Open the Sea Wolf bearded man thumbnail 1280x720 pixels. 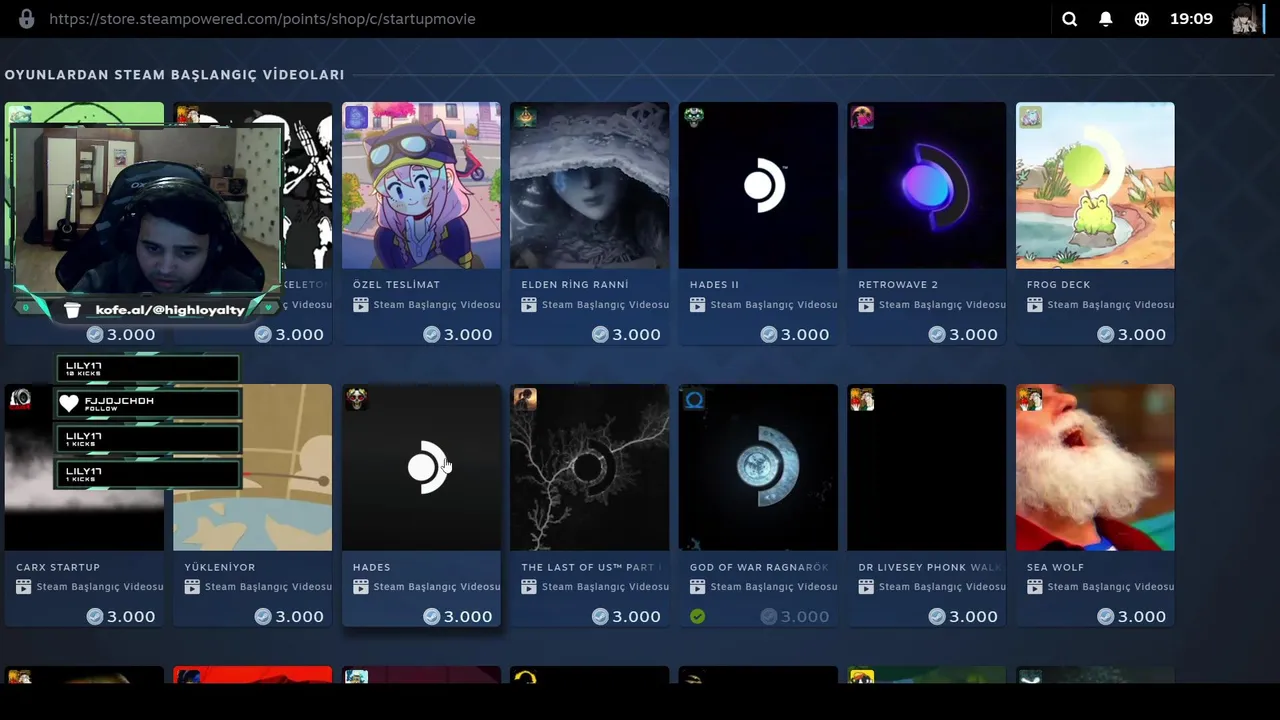(1095, 467)
